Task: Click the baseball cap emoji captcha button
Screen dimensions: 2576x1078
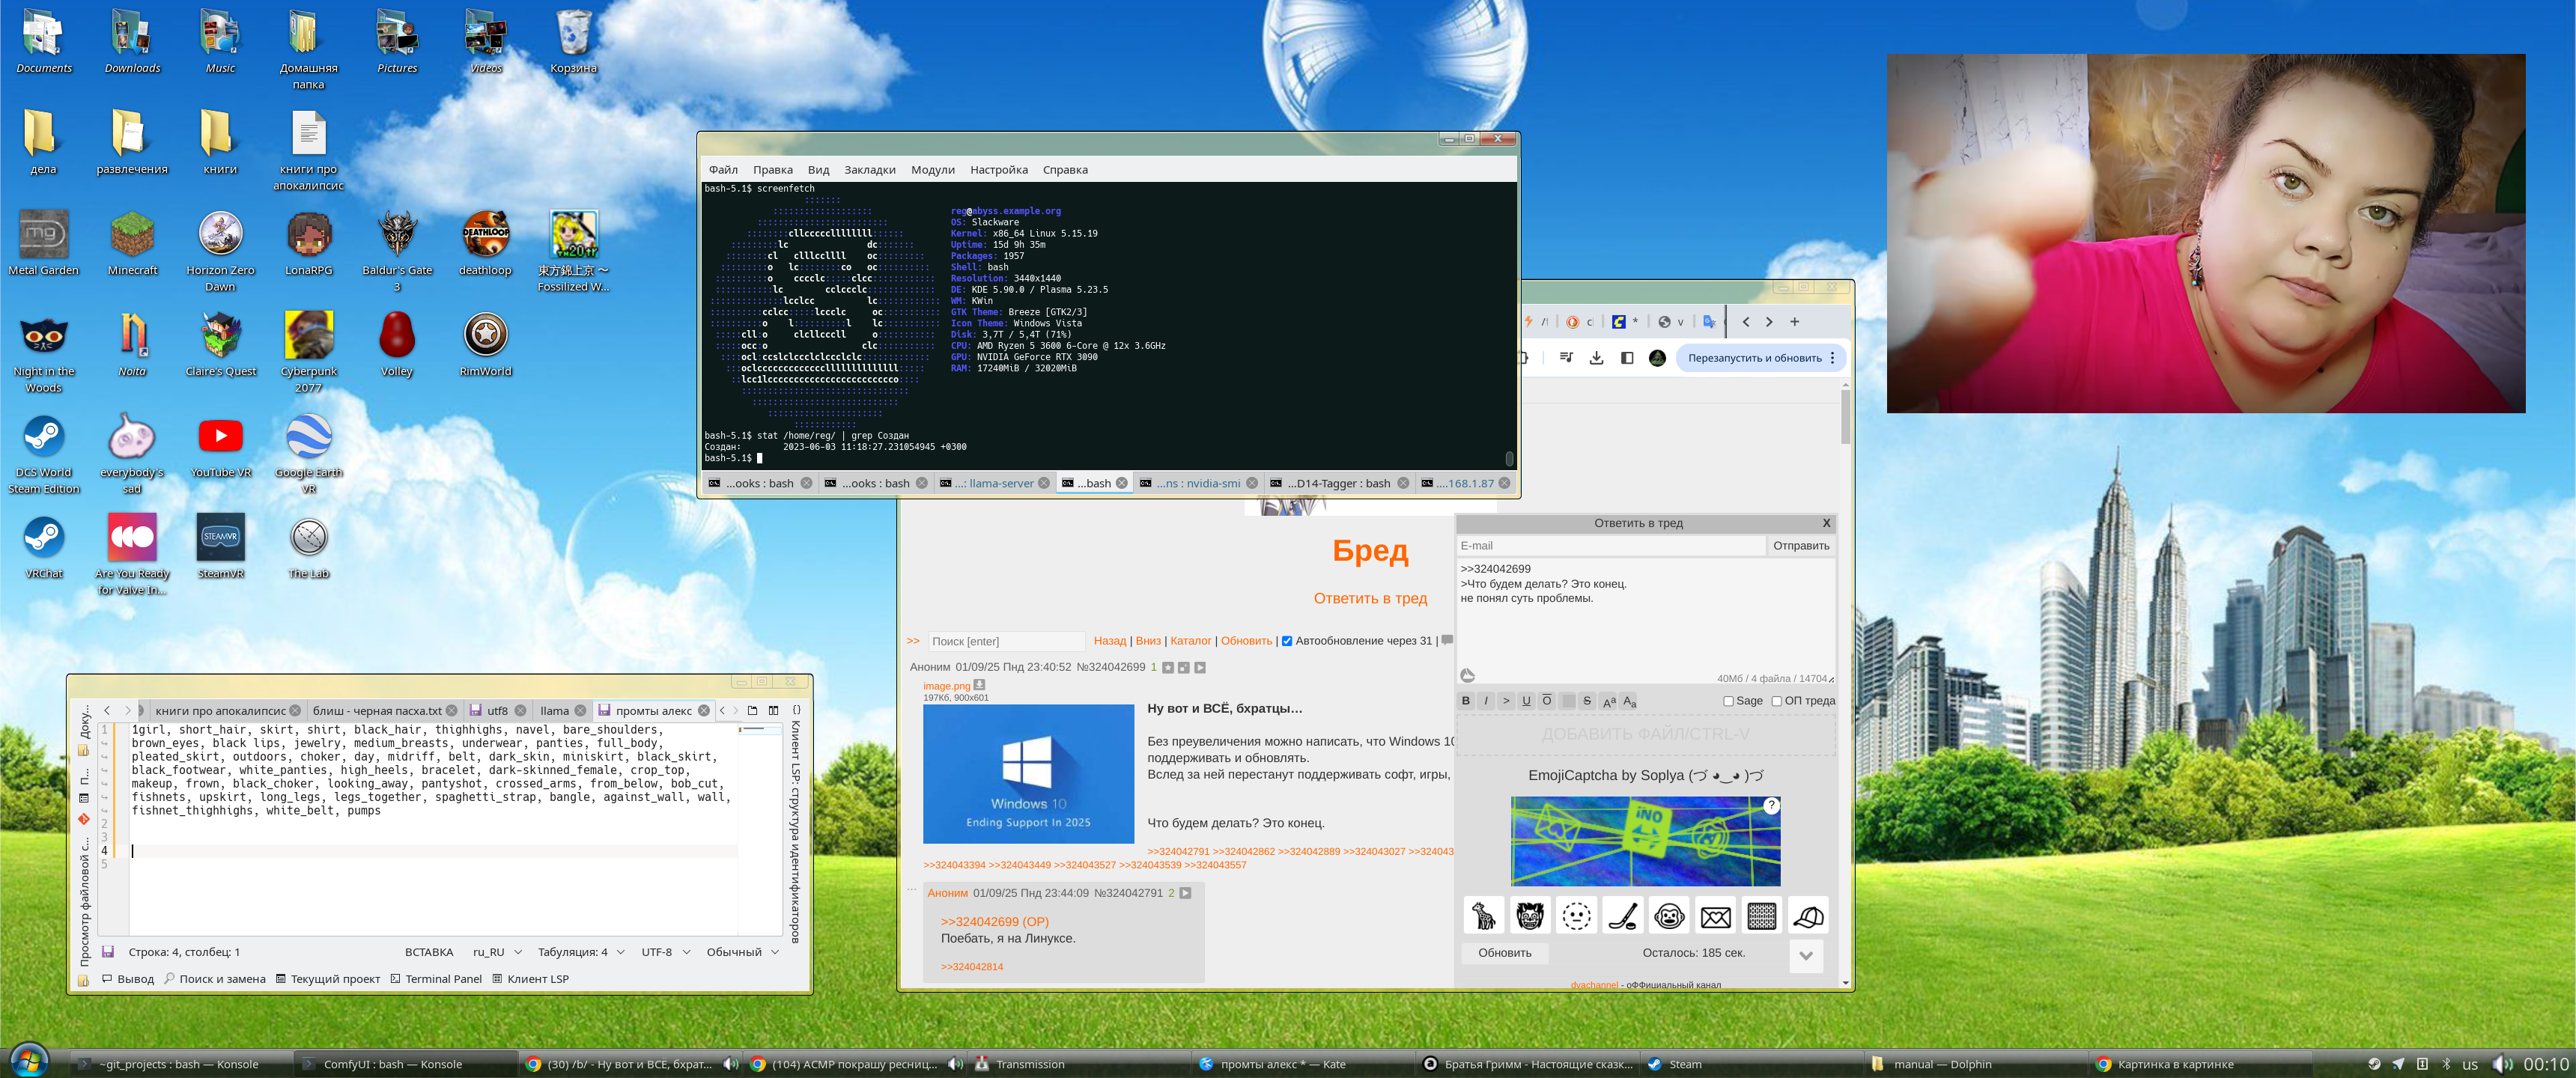Action: tap(1808, 915)
